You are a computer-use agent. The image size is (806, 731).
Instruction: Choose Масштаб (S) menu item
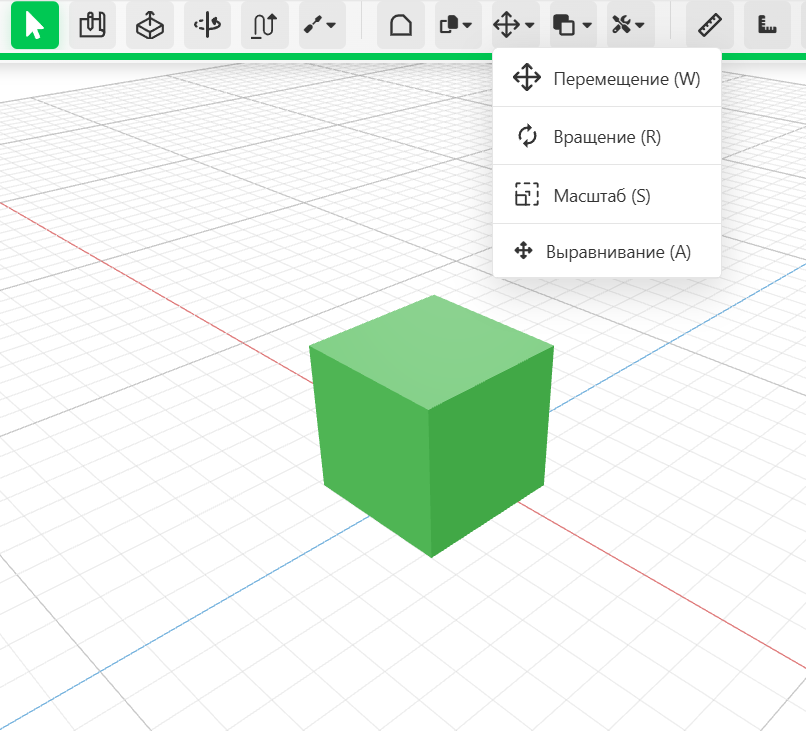point(607,195)
